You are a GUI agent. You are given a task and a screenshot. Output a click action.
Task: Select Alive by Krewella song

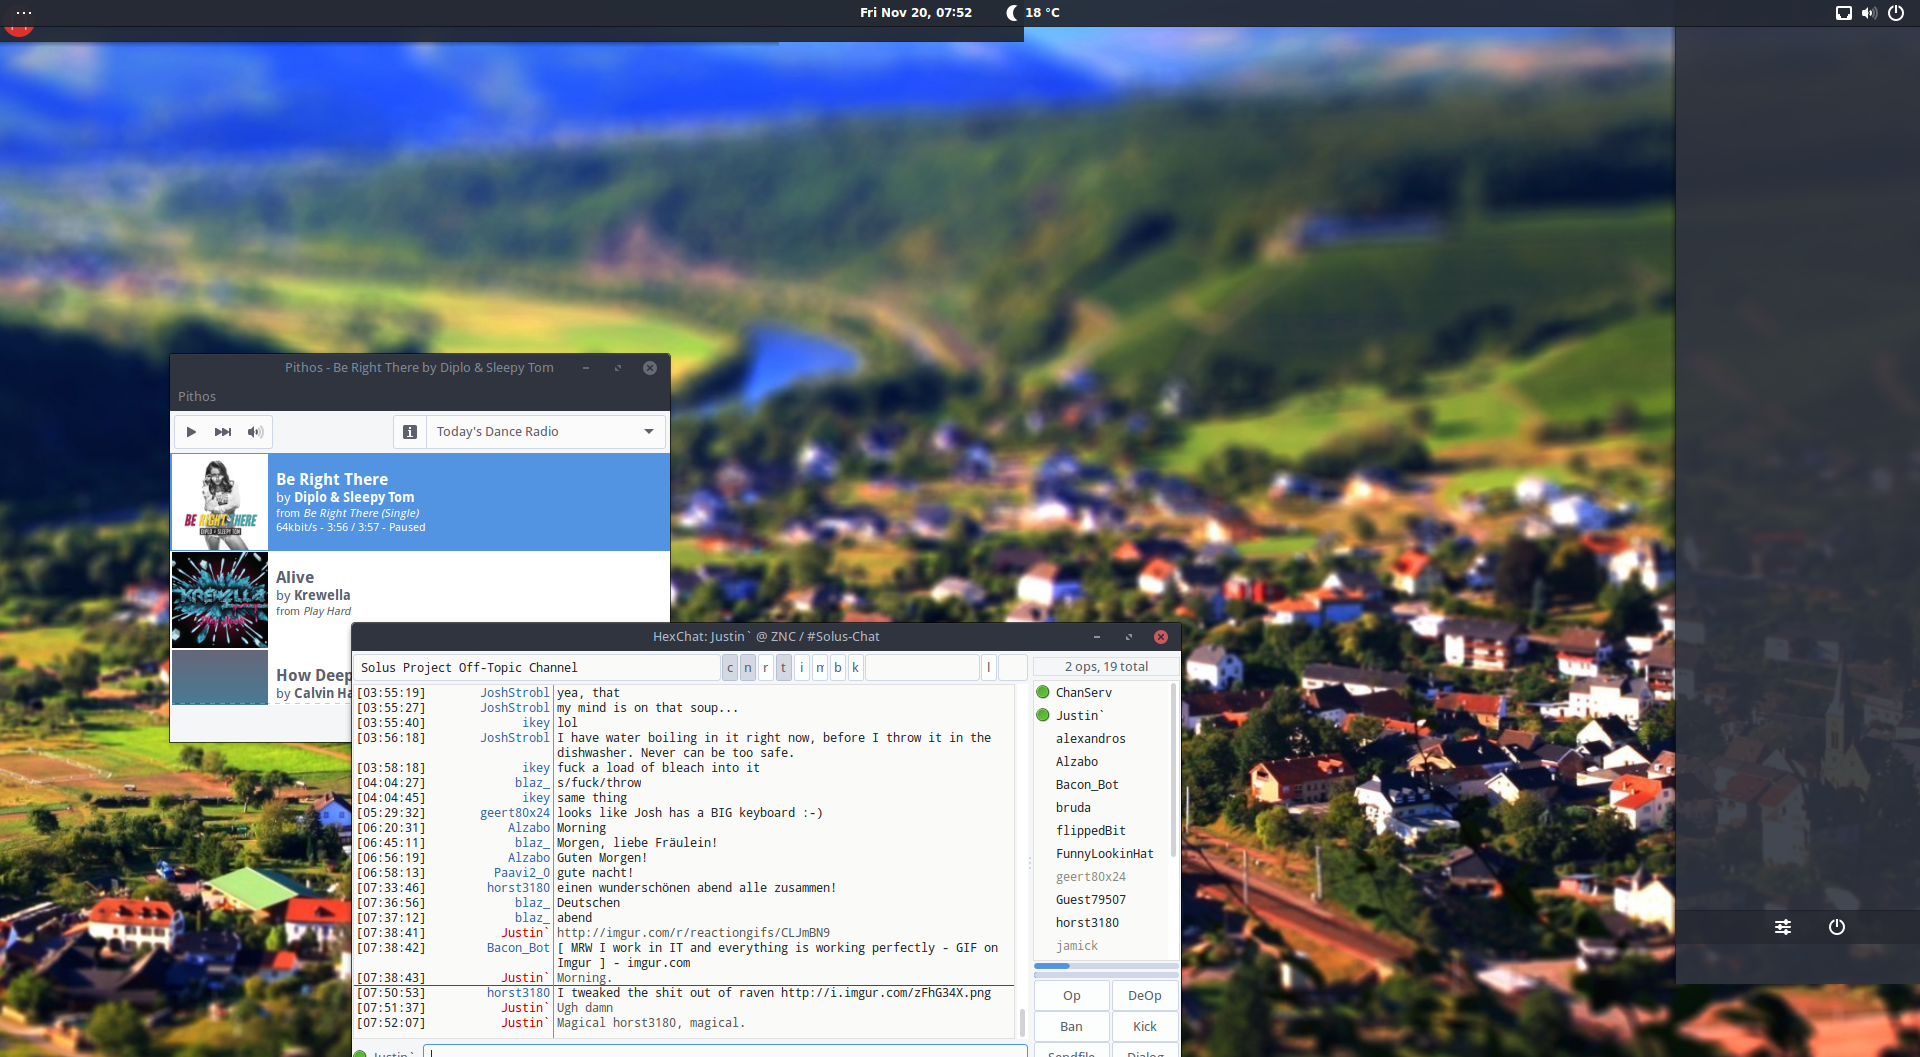tap(420, 600)
